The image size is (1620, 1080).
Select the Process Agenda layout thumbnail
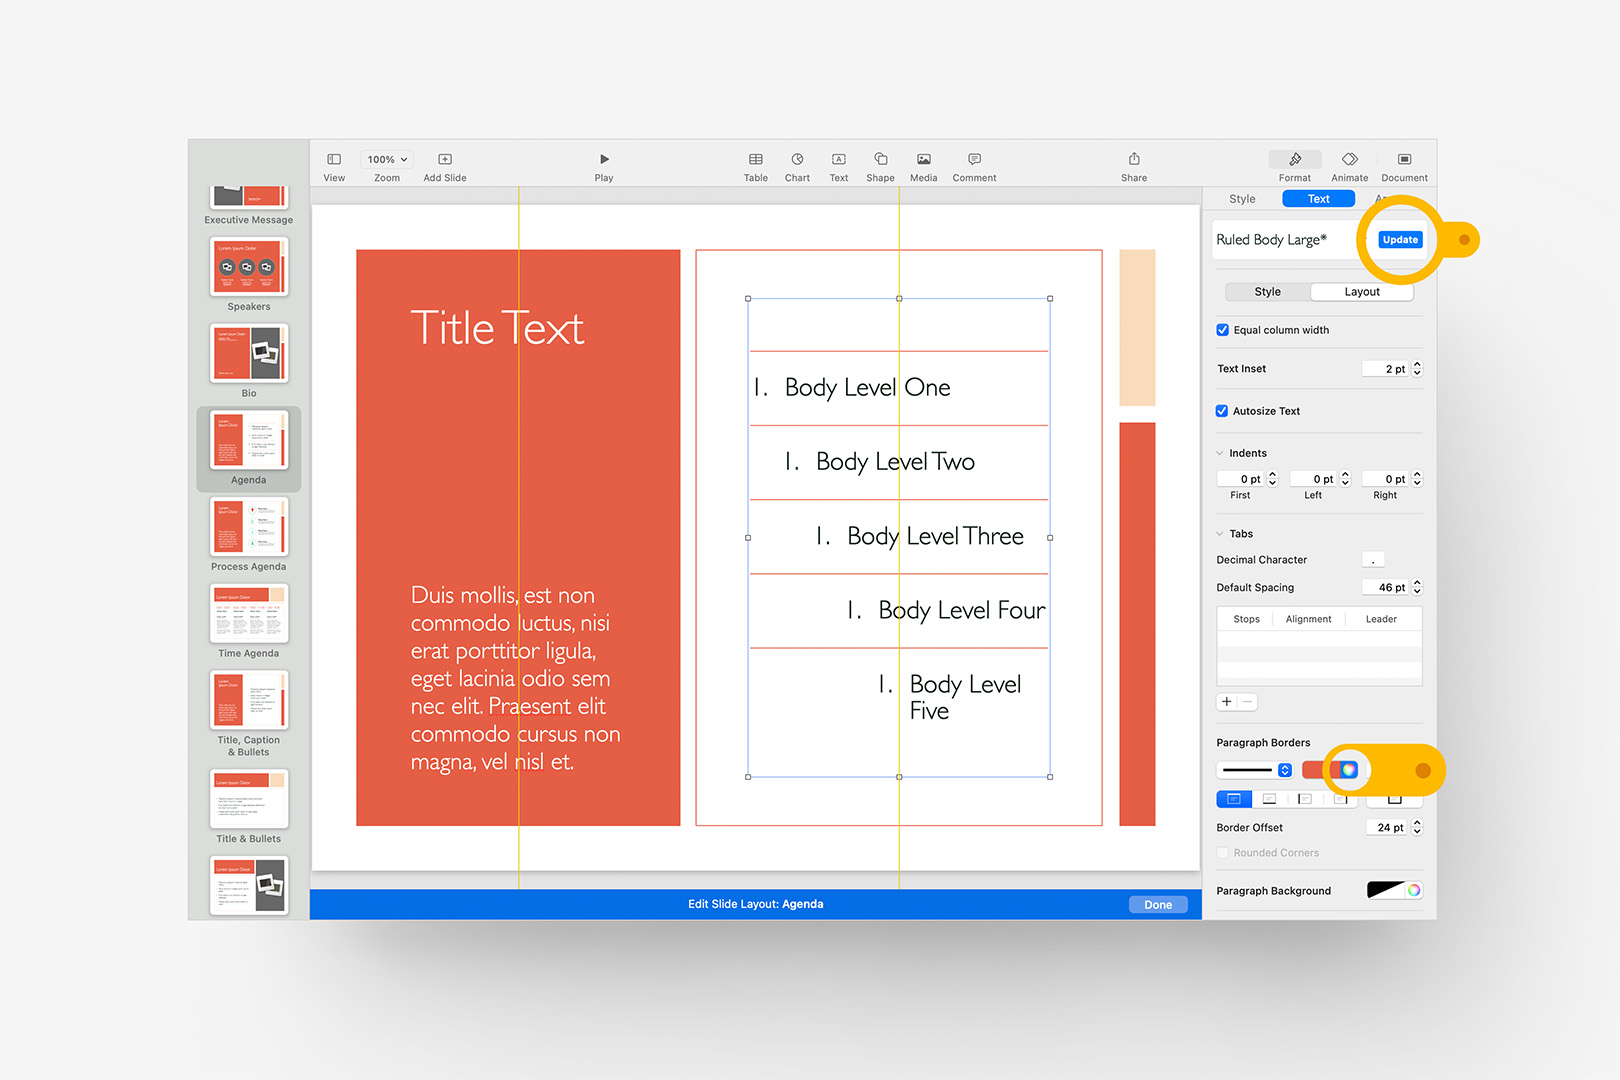[249, 526]
